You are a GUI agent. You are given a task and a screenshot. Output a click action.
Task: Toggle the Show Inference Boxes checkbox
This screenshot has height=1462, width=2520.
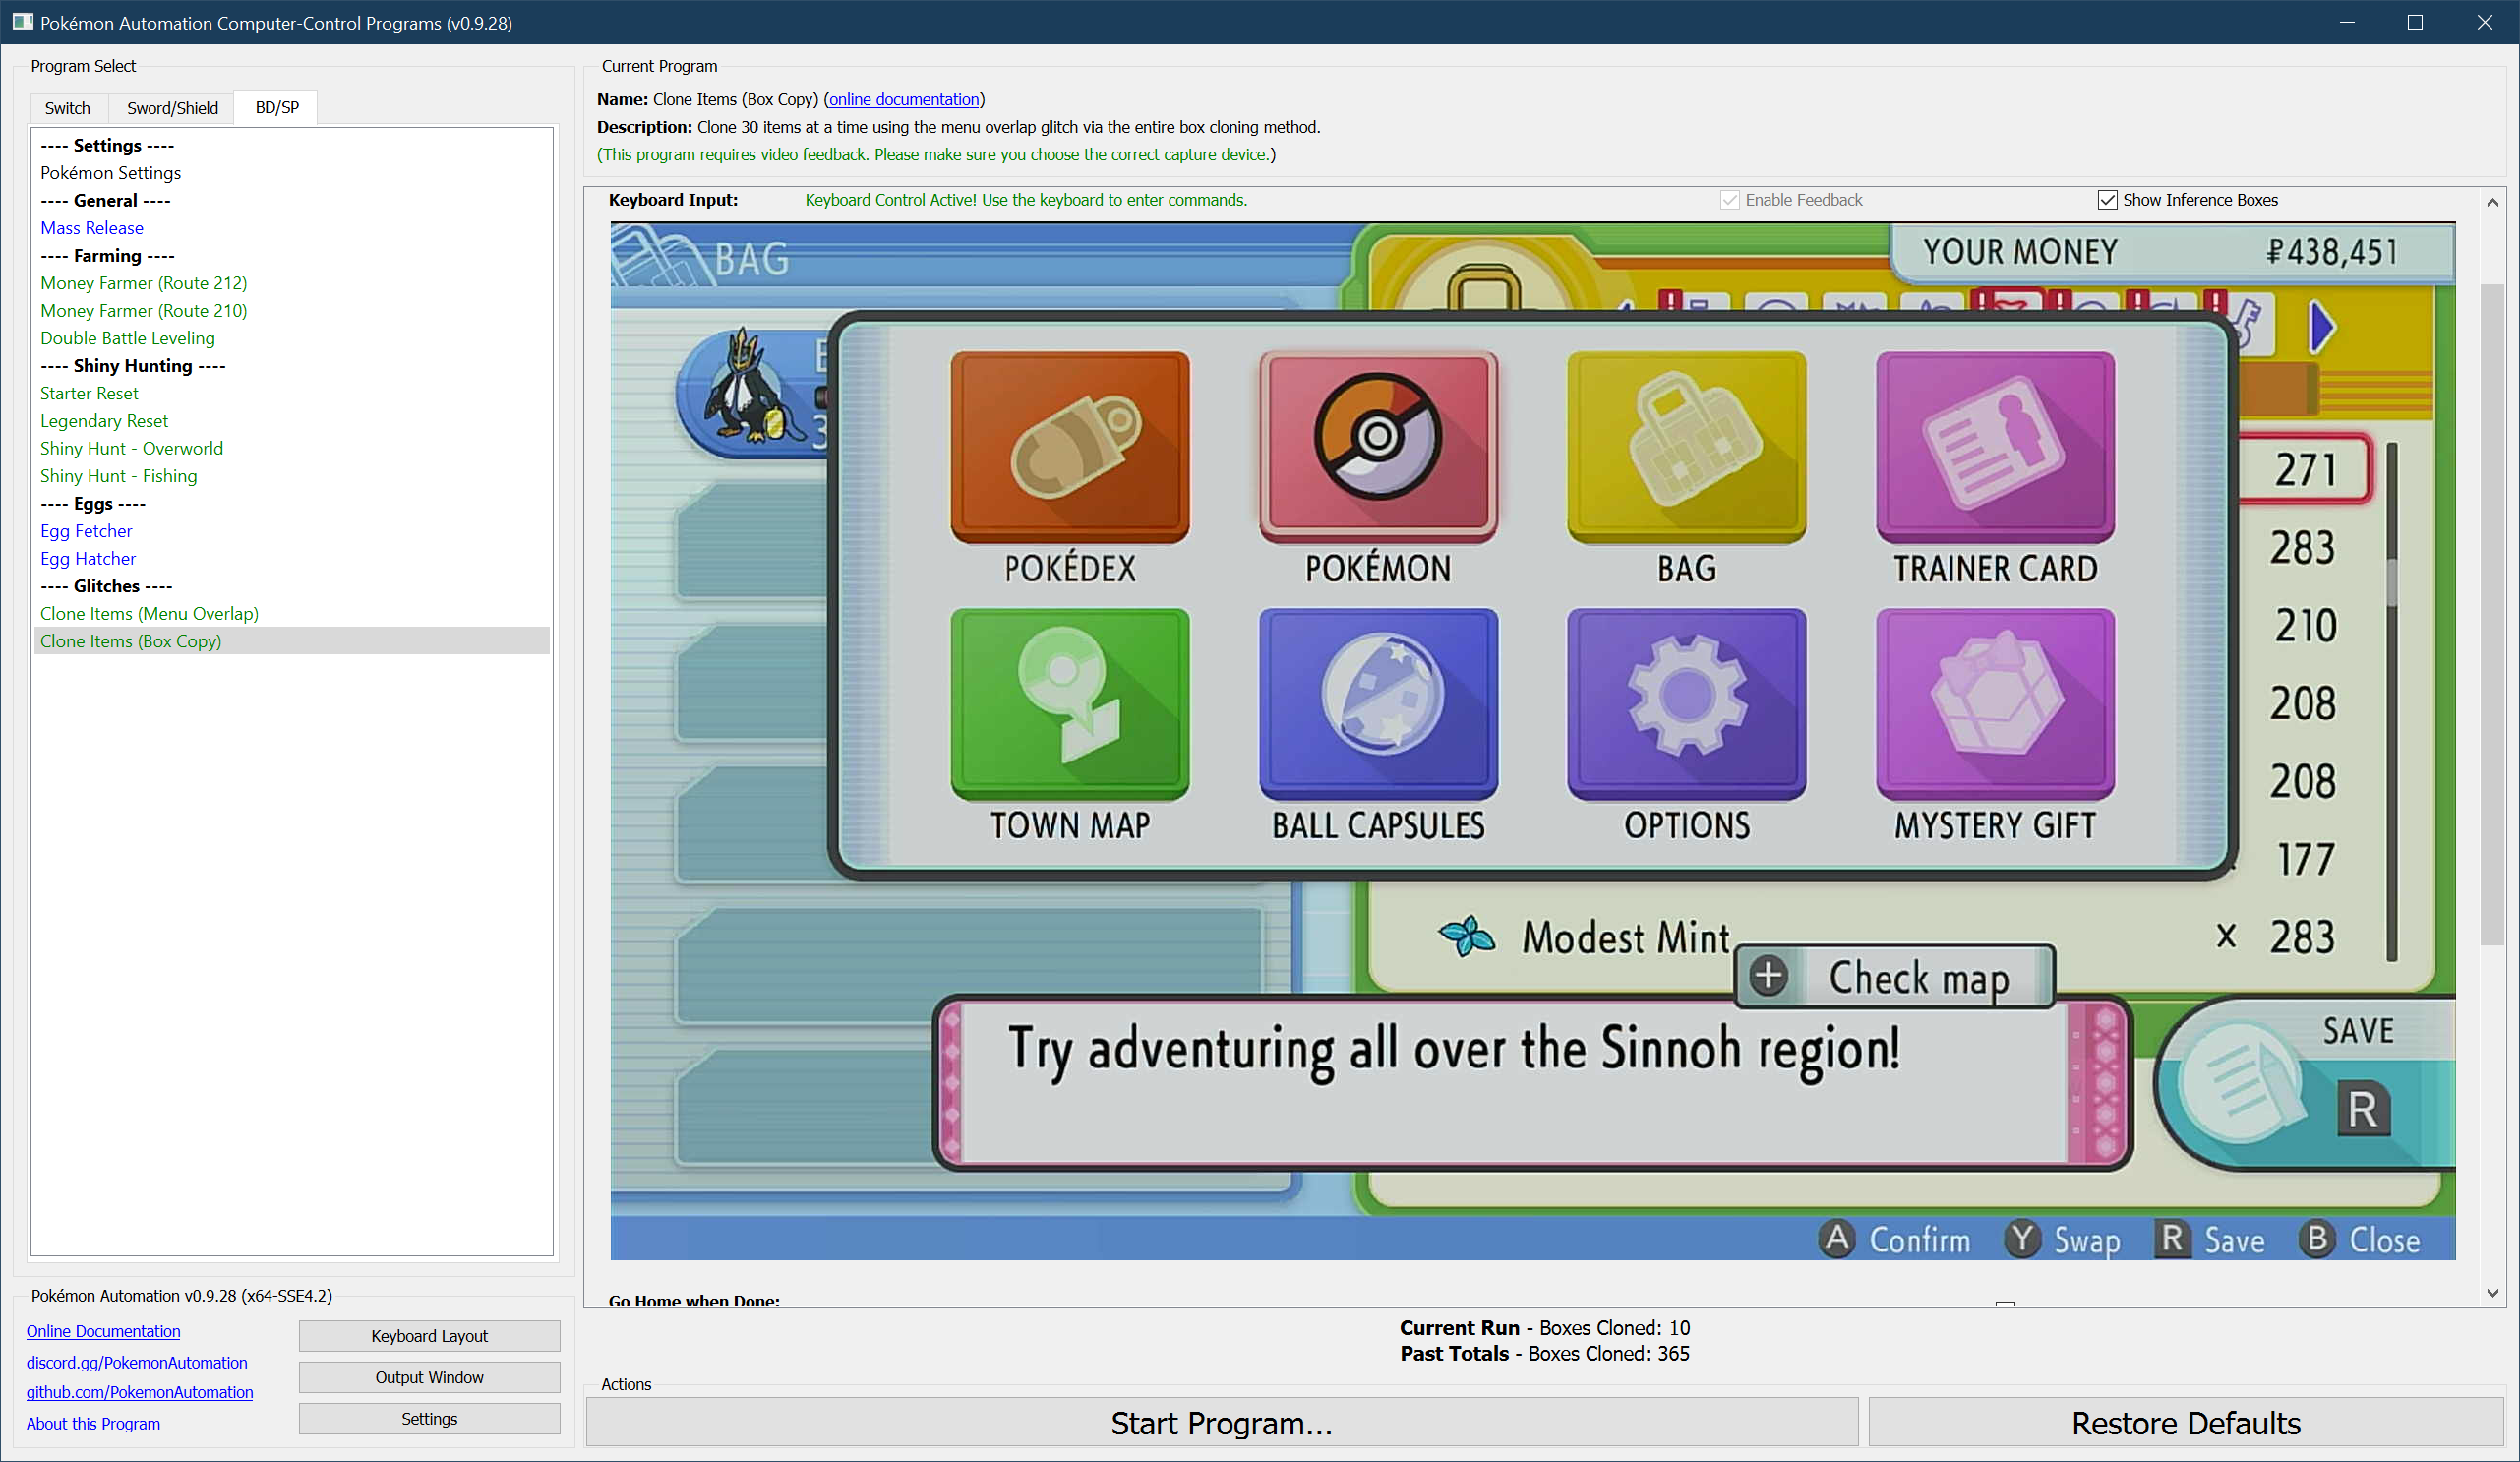[2106, 200]
